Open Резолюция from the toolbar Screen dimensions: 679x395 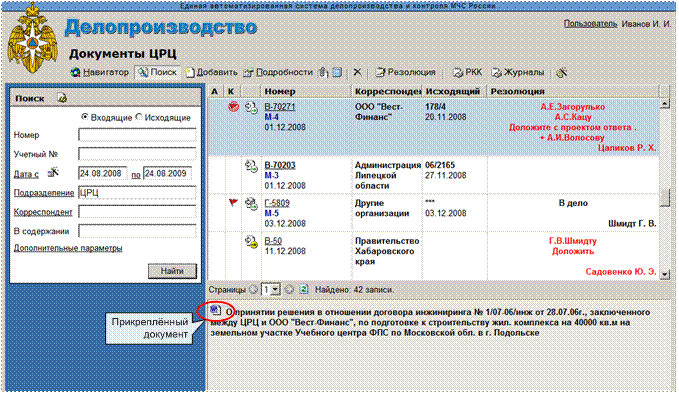pos(405,72)
